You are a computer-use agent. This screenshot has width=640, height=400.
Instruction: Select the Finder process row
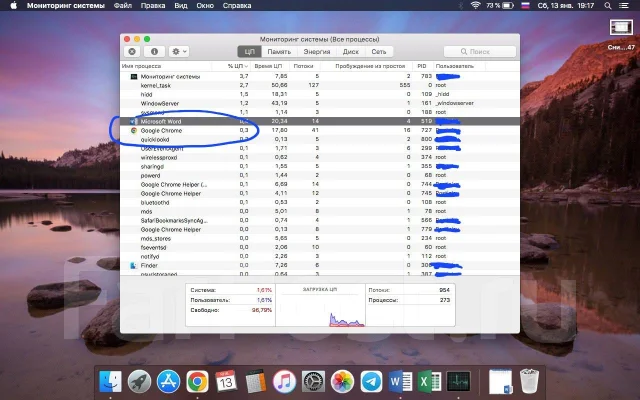[320, 265]
